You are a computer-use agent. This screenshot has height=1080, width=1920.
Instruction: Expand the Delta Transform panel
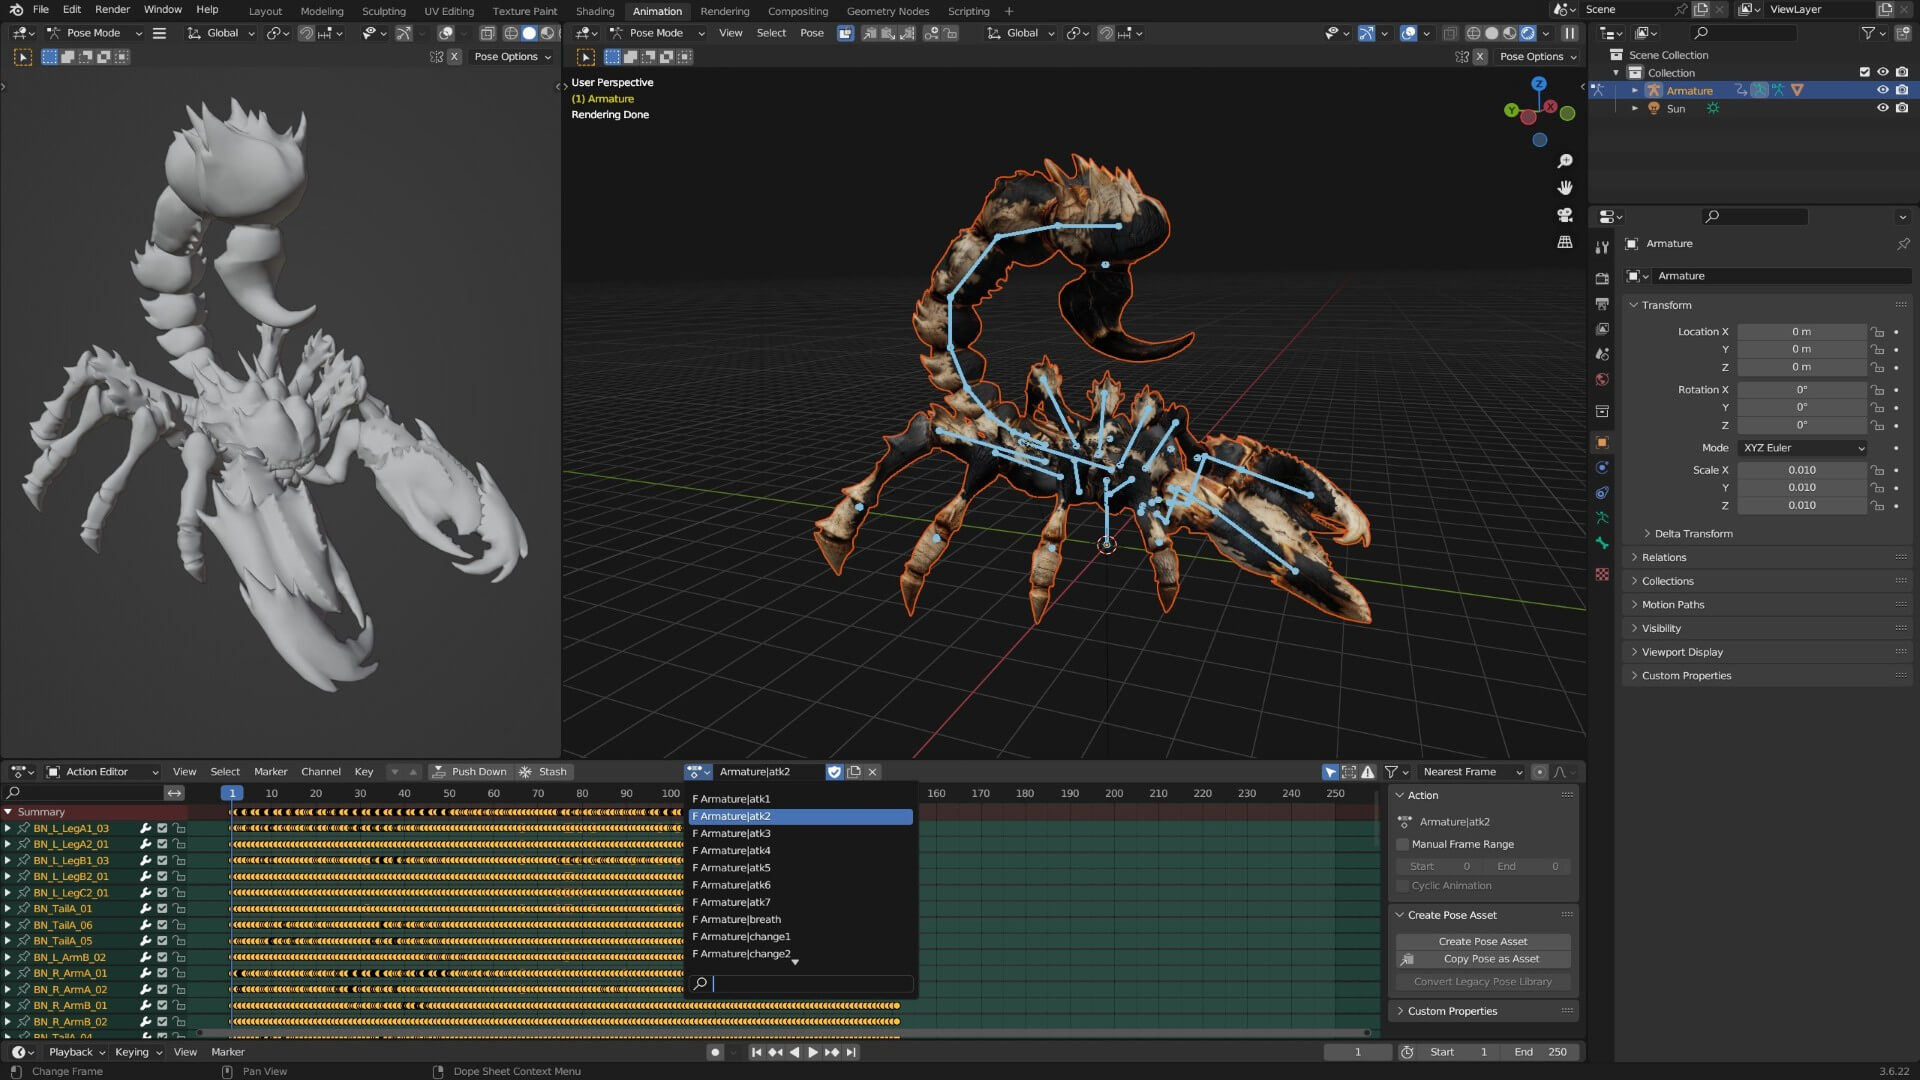(x=1693, y=534)
